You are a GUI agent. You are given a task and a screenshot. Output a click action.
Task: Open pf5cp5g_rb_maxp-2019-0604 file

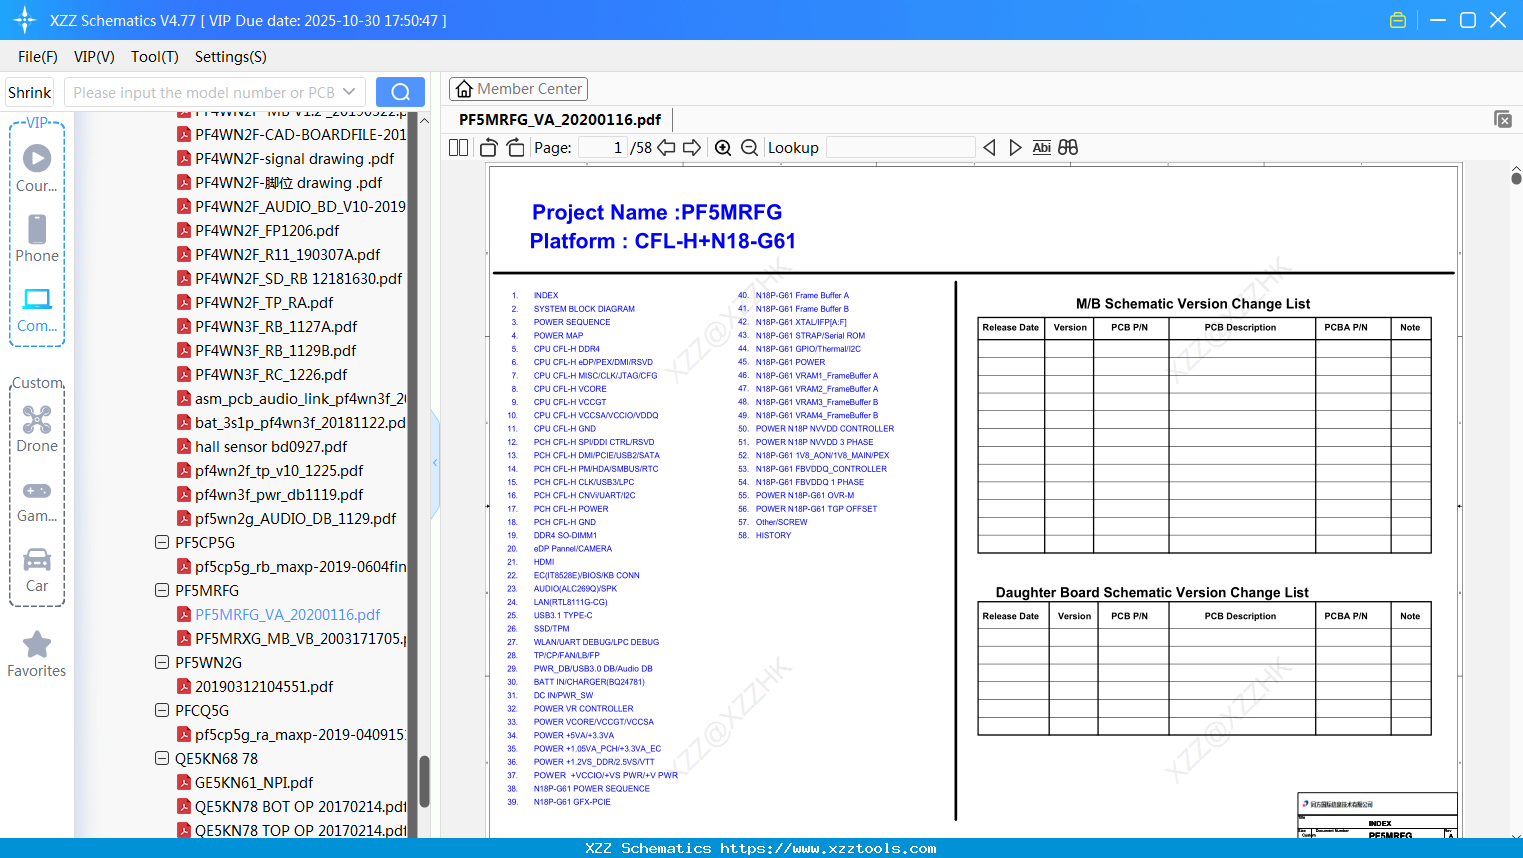tap(300, 566)
